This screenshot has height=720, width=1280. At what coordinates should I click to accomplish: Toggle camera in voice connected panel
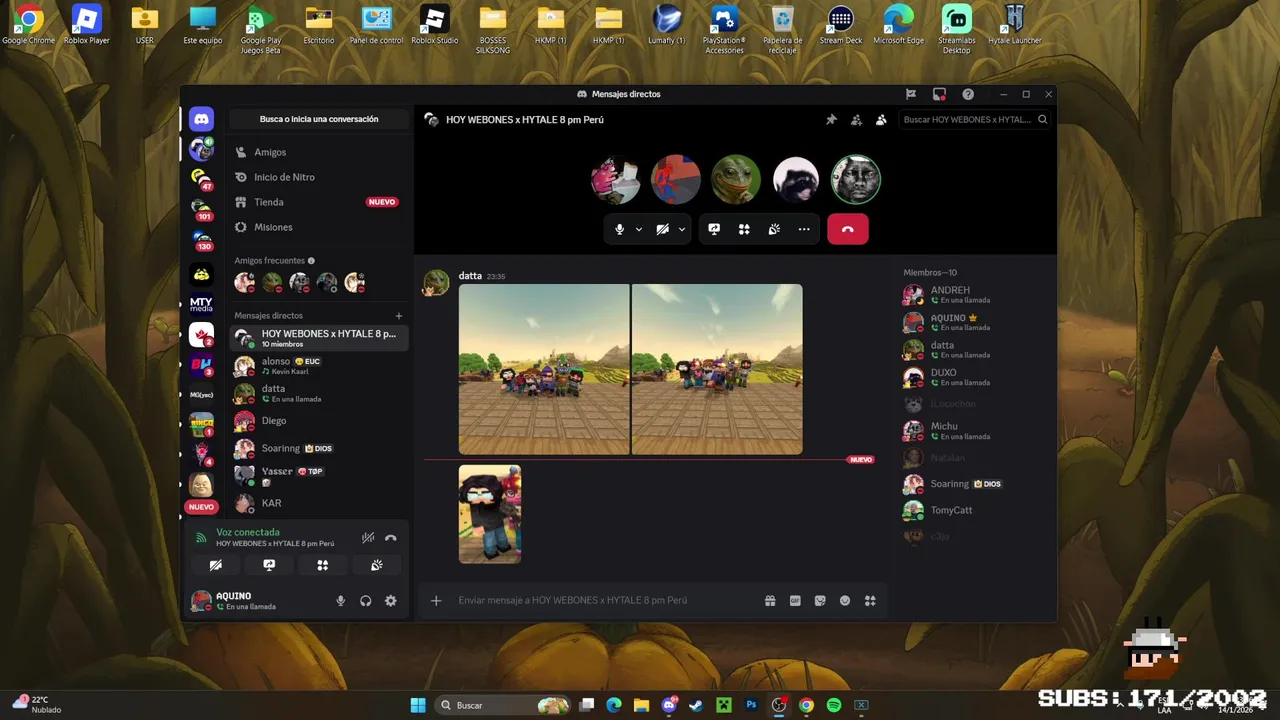(215, 565)
